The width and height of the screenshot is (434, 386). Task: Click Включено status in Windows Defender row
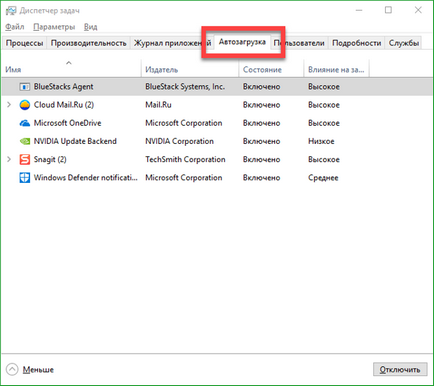(x=261, y=178)
